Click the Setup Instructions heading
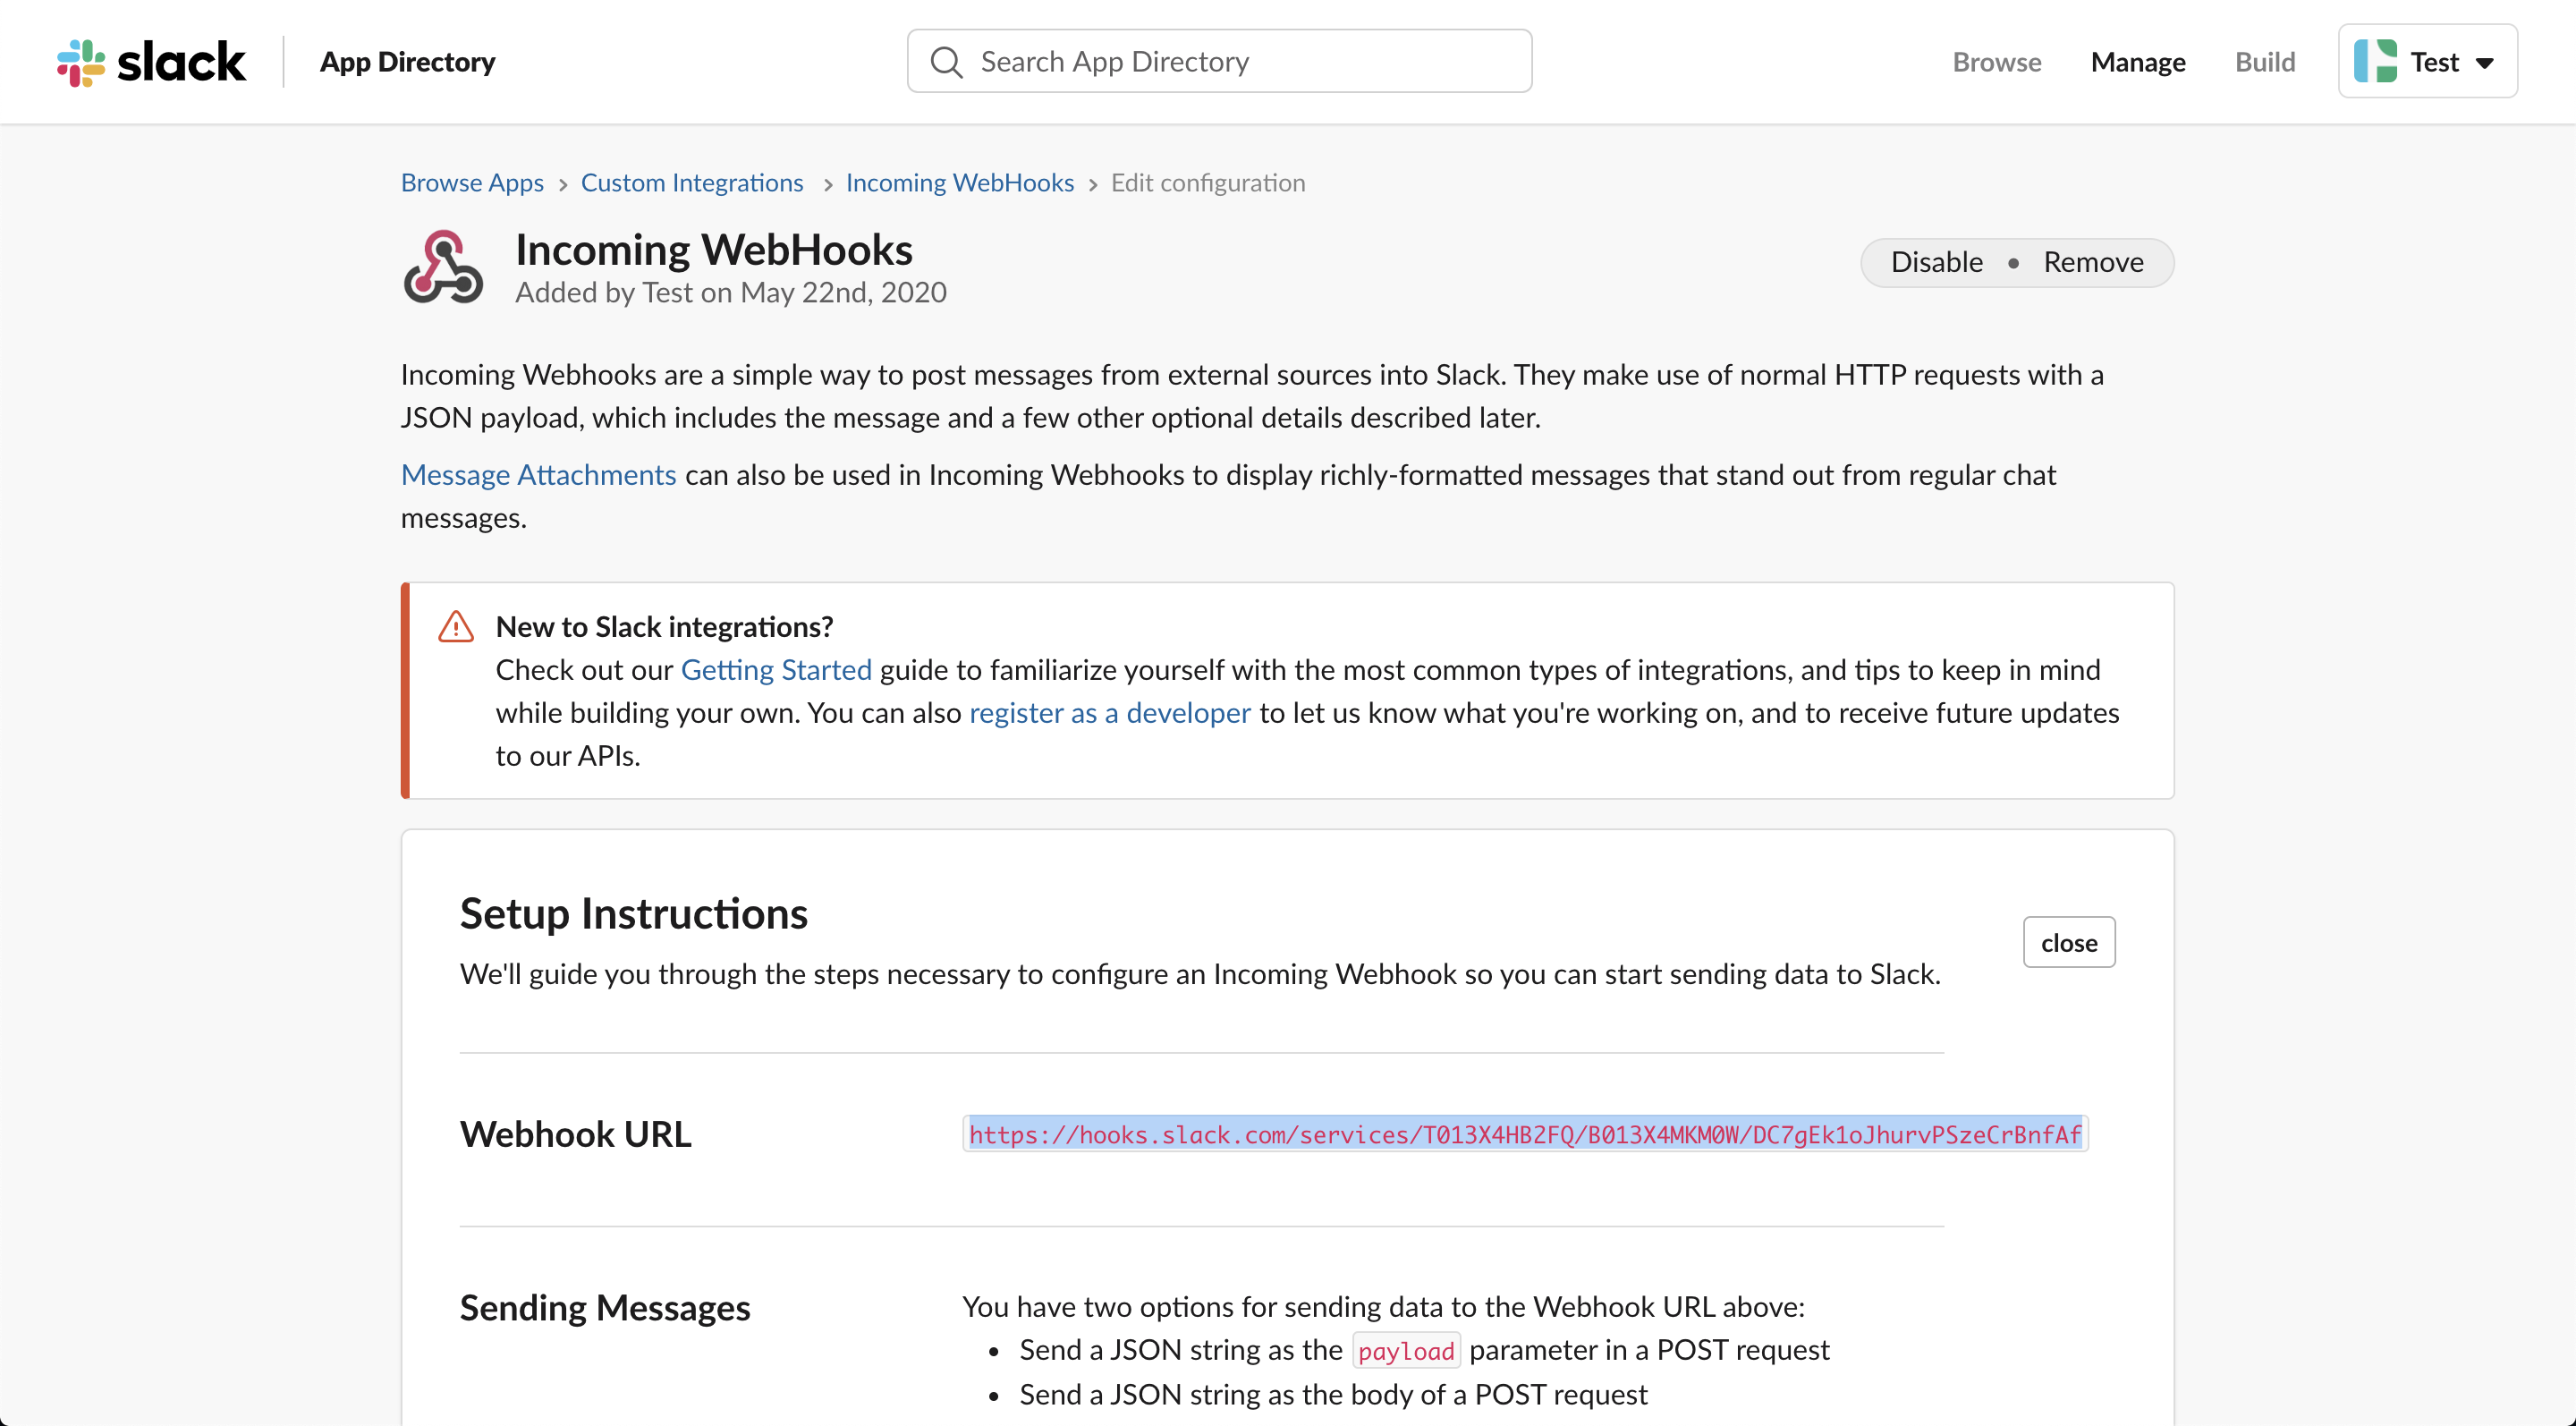The image size is (2576, 1426). 633,913
